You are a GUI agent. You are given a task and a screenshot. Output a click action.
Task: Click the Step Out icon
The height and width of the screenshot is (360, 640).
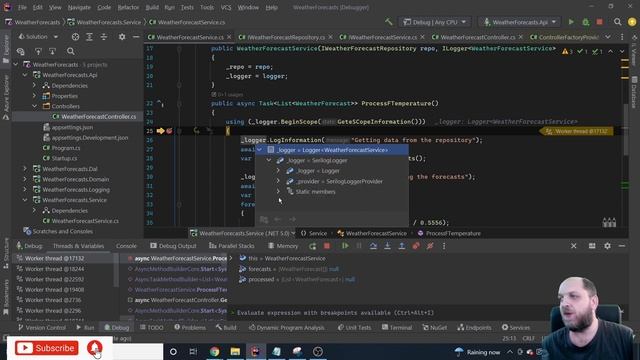pos(402,246)
